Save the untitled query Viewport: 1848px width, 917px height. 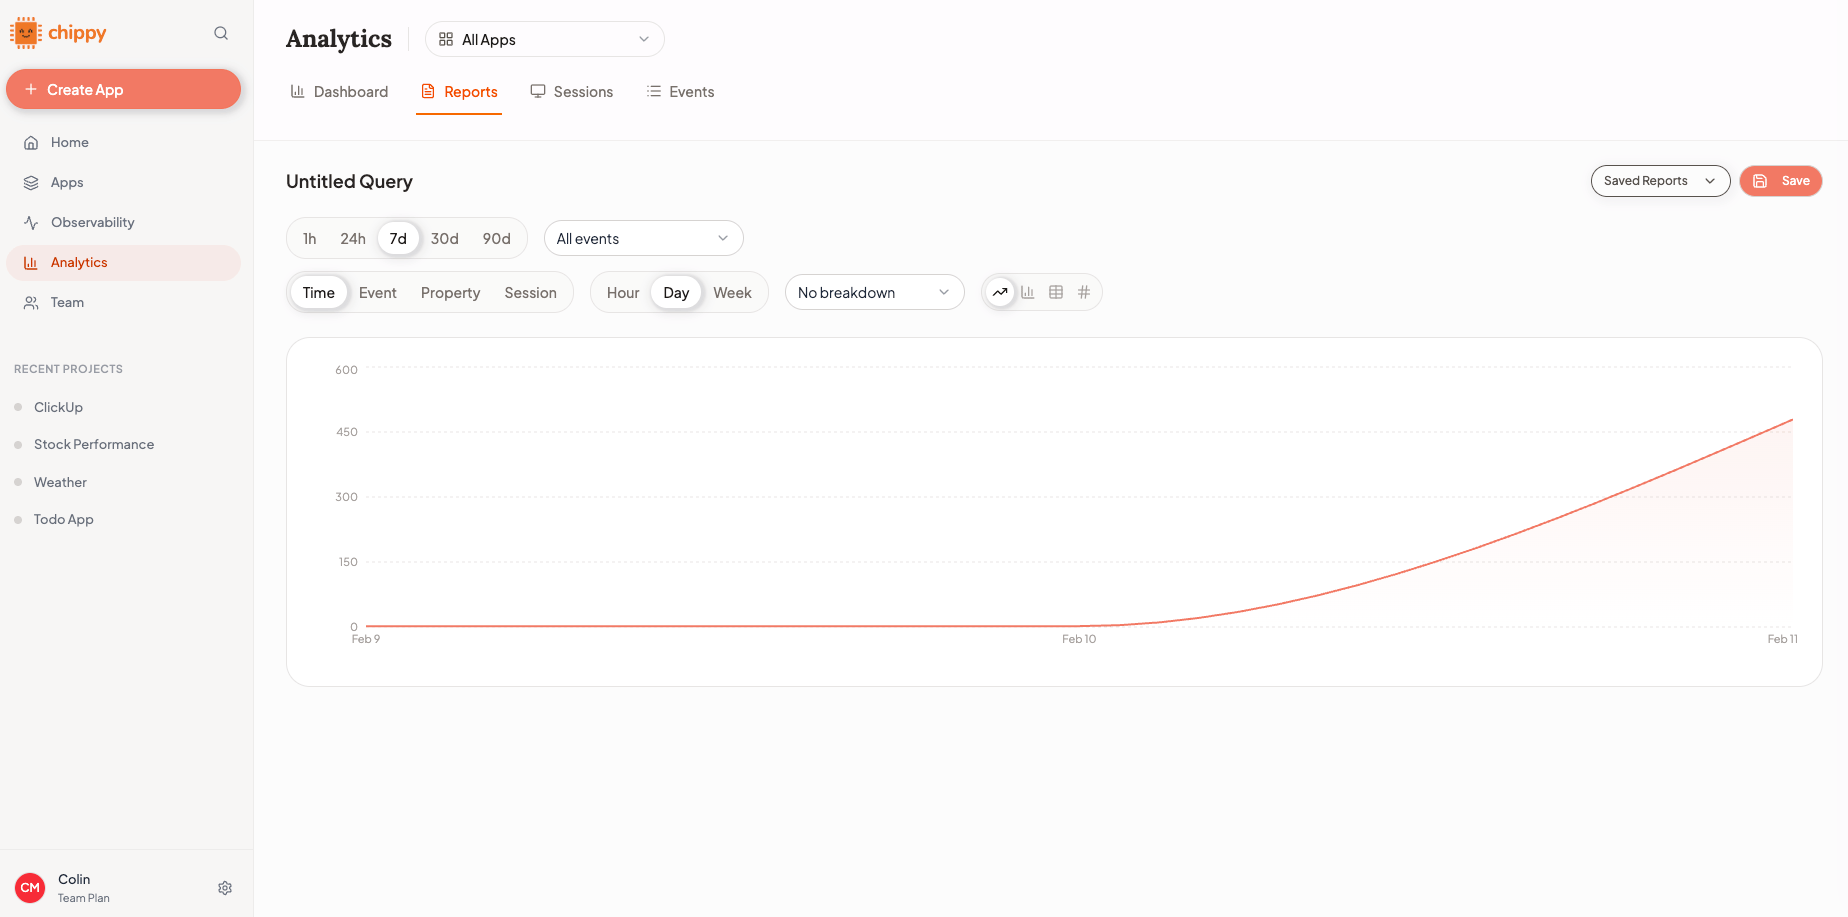[x=1781, y=181]
